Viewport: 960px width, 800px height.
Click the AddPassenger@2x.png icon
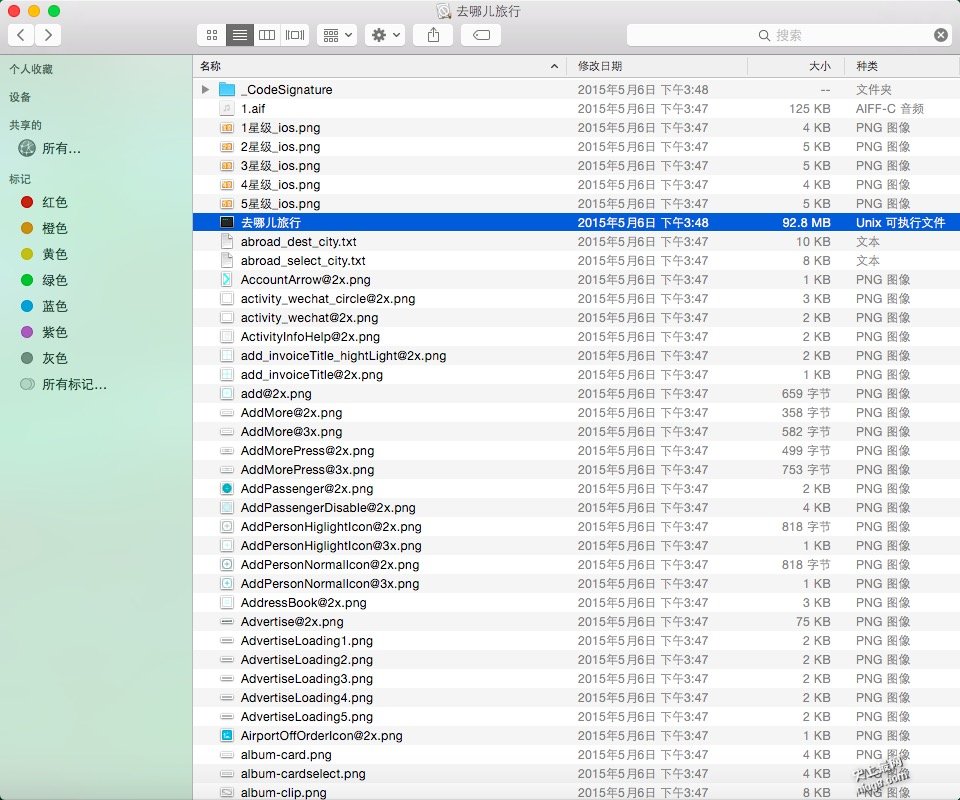(227, 488)
